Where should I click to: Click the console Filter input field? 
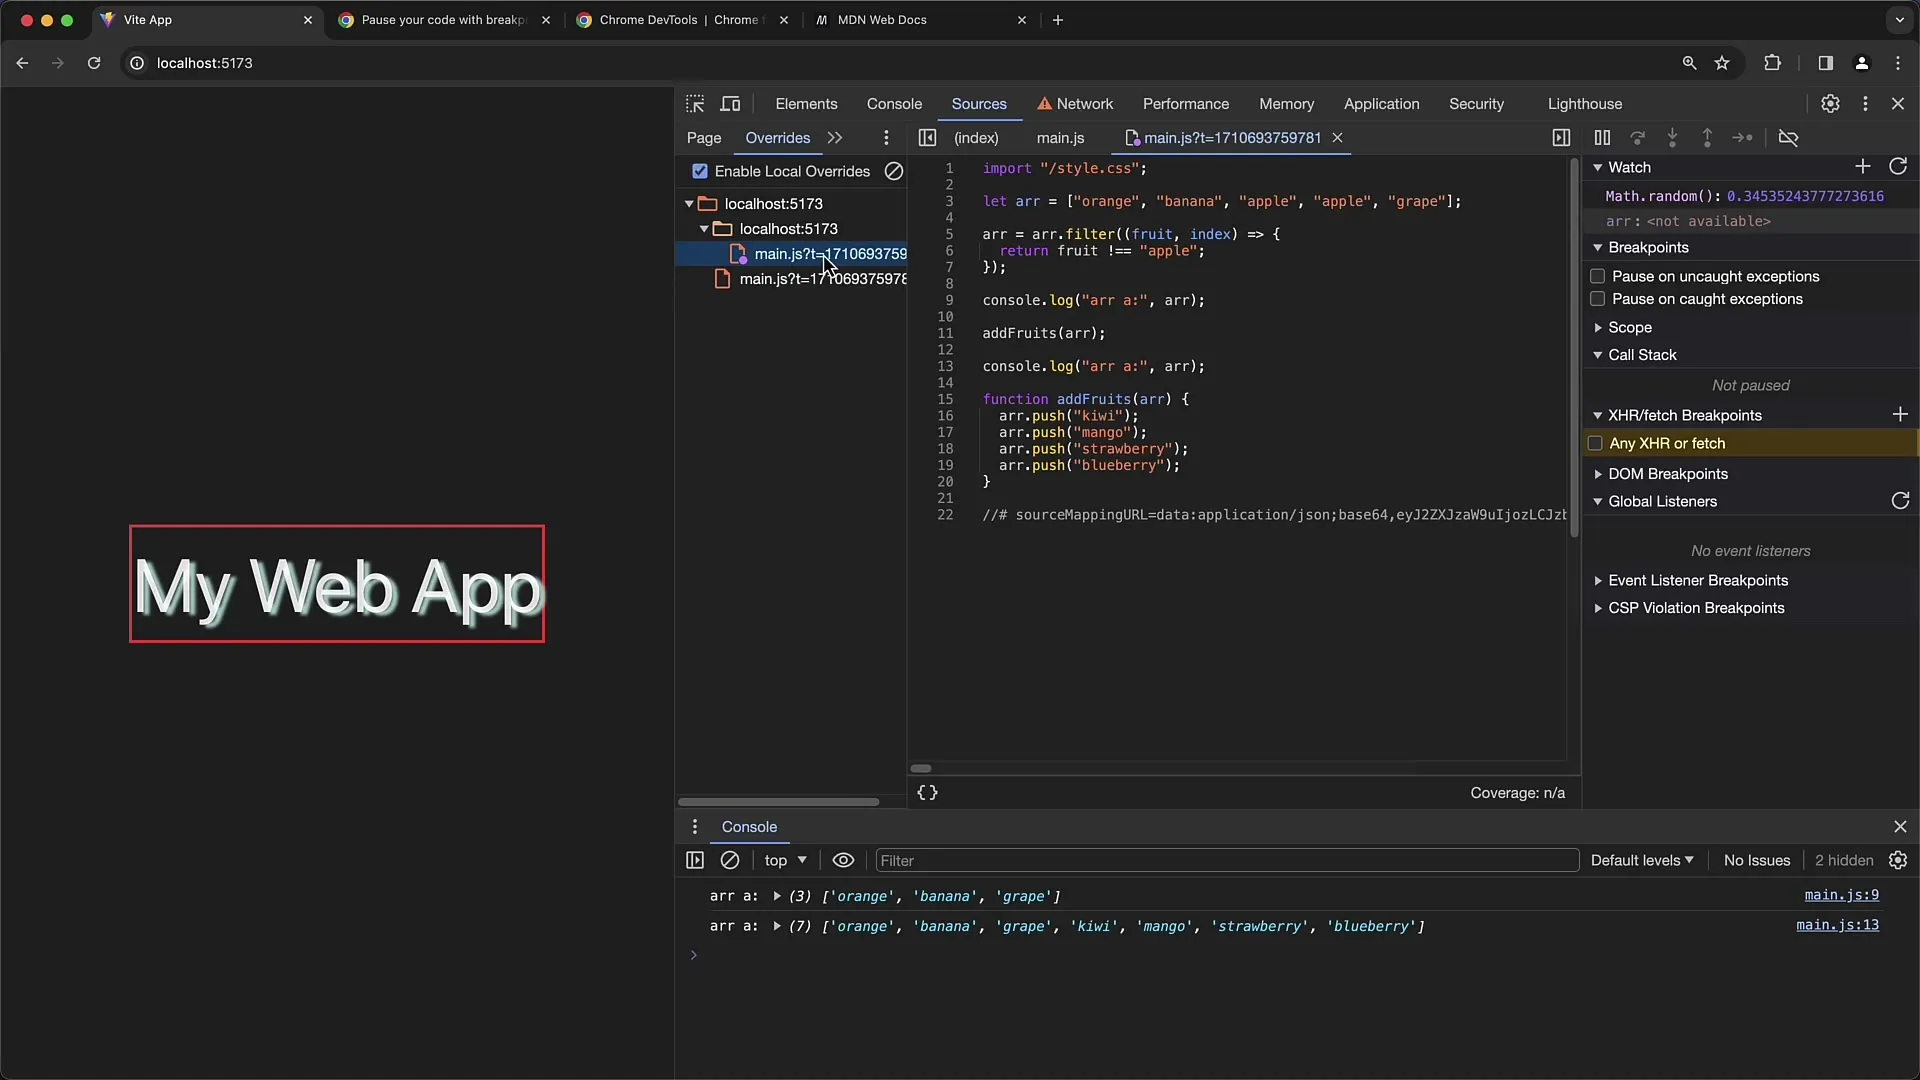tap(1227, 860)
